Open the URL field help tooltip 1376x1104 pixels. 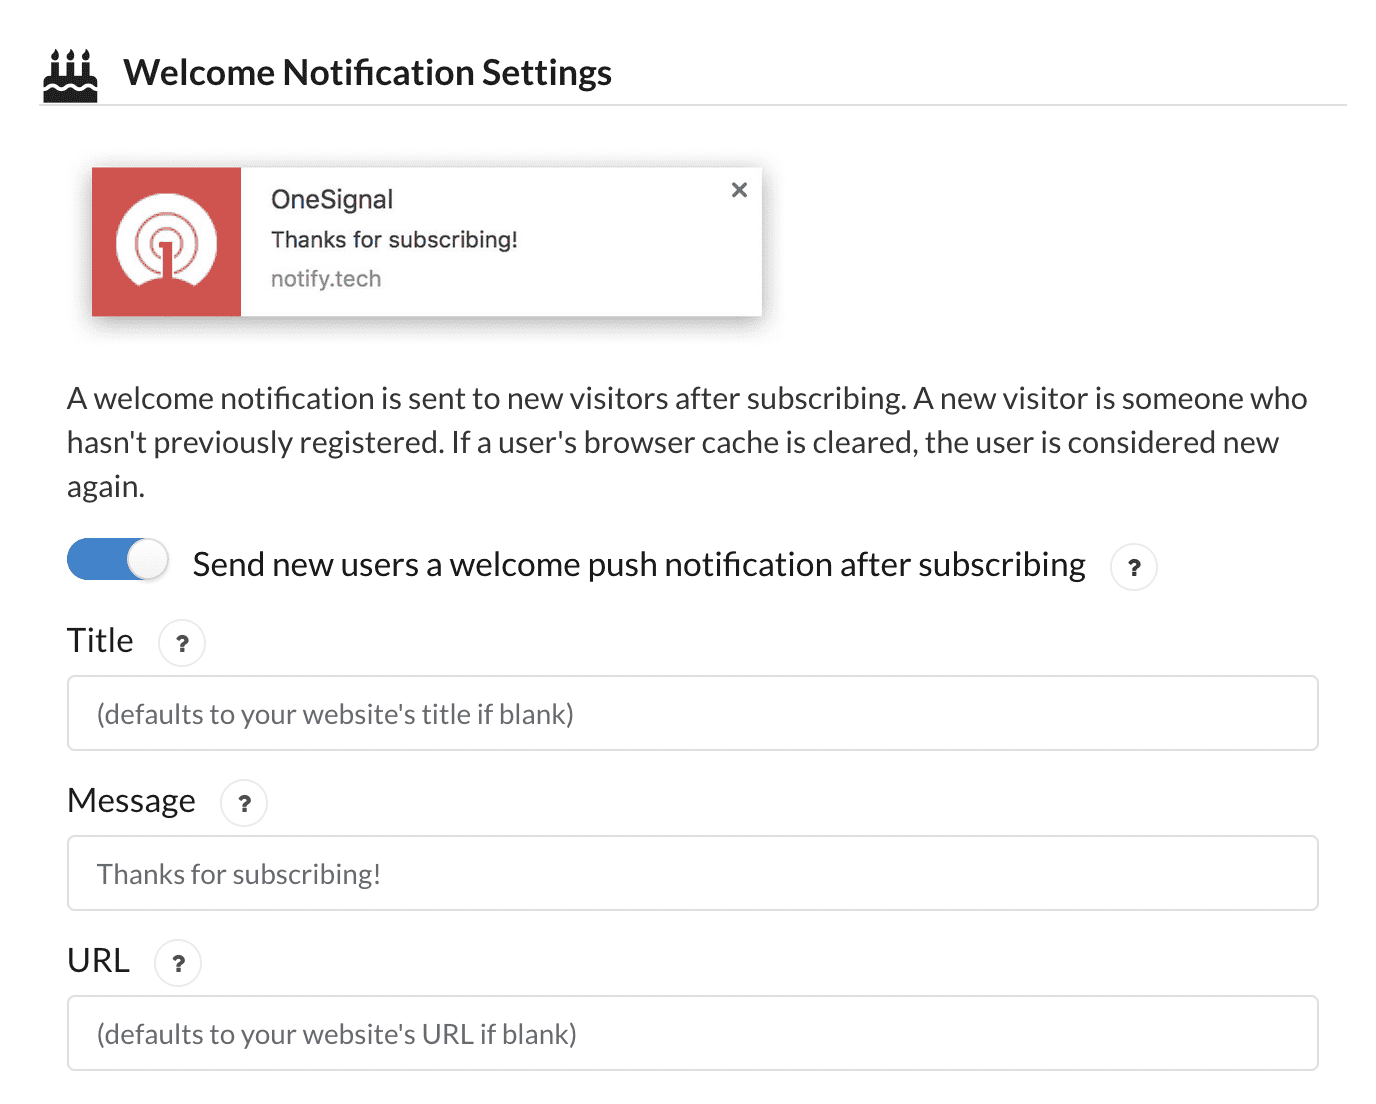click(x=178, y=963)
